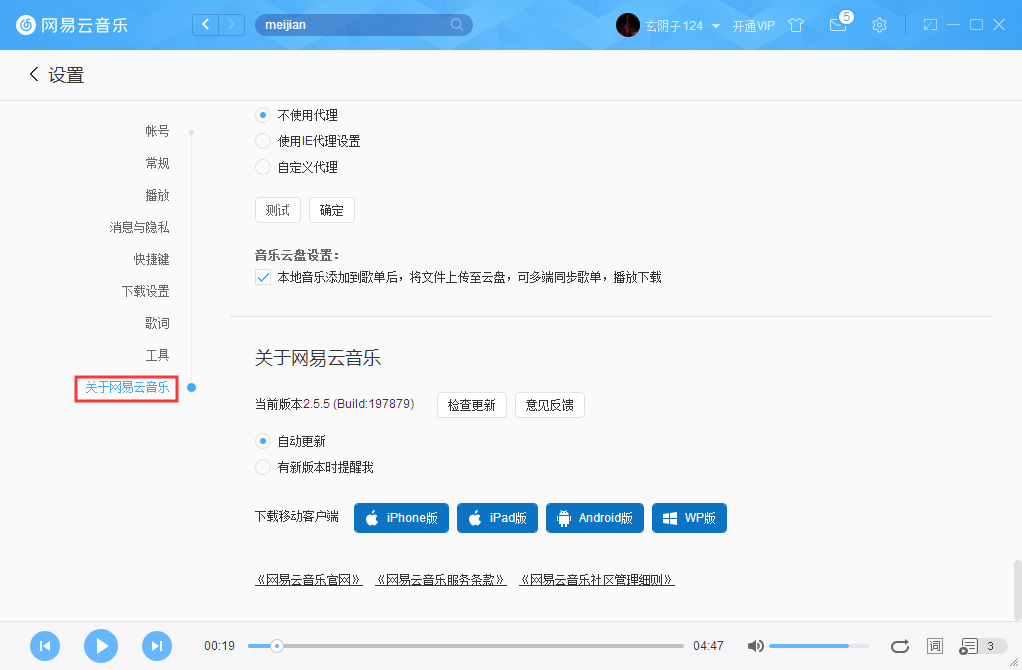Switch to the 歌词 settings section
Viewport: 1022px width, 670px height.
pos(157,323)
